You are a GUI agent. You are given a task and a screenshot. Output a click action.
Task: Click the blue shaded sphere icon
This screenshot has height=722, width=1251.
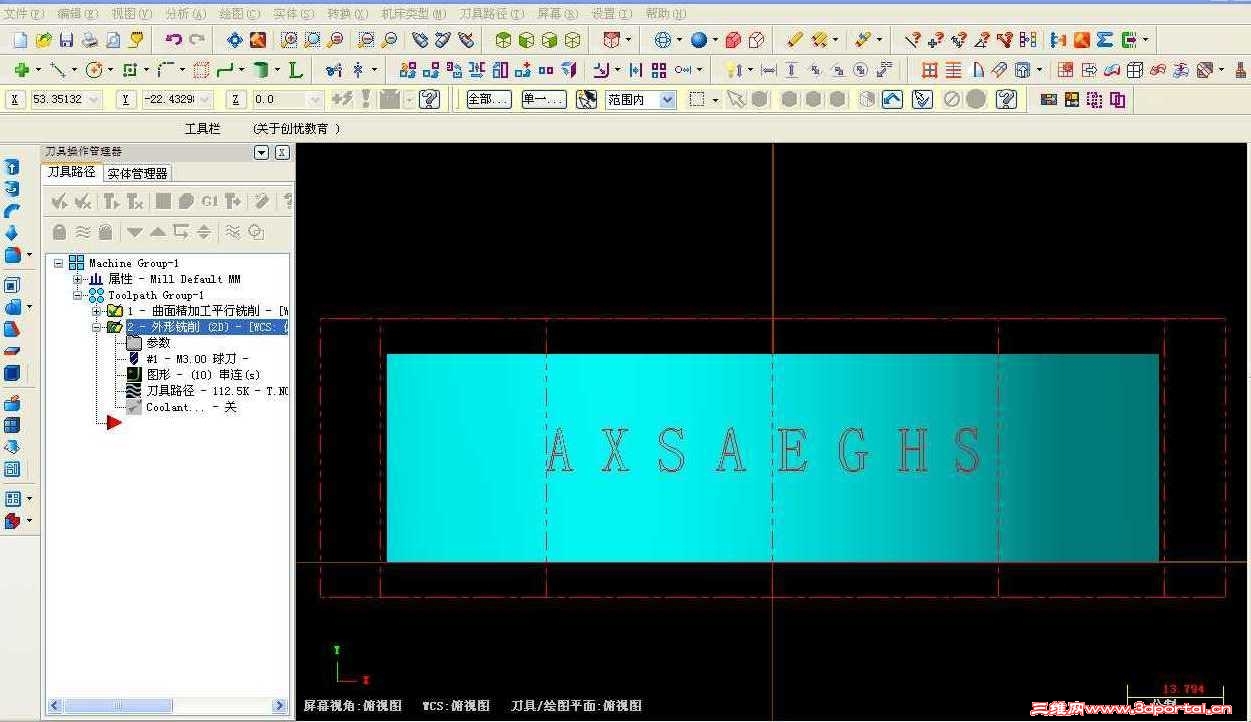[x=699, y=40]
